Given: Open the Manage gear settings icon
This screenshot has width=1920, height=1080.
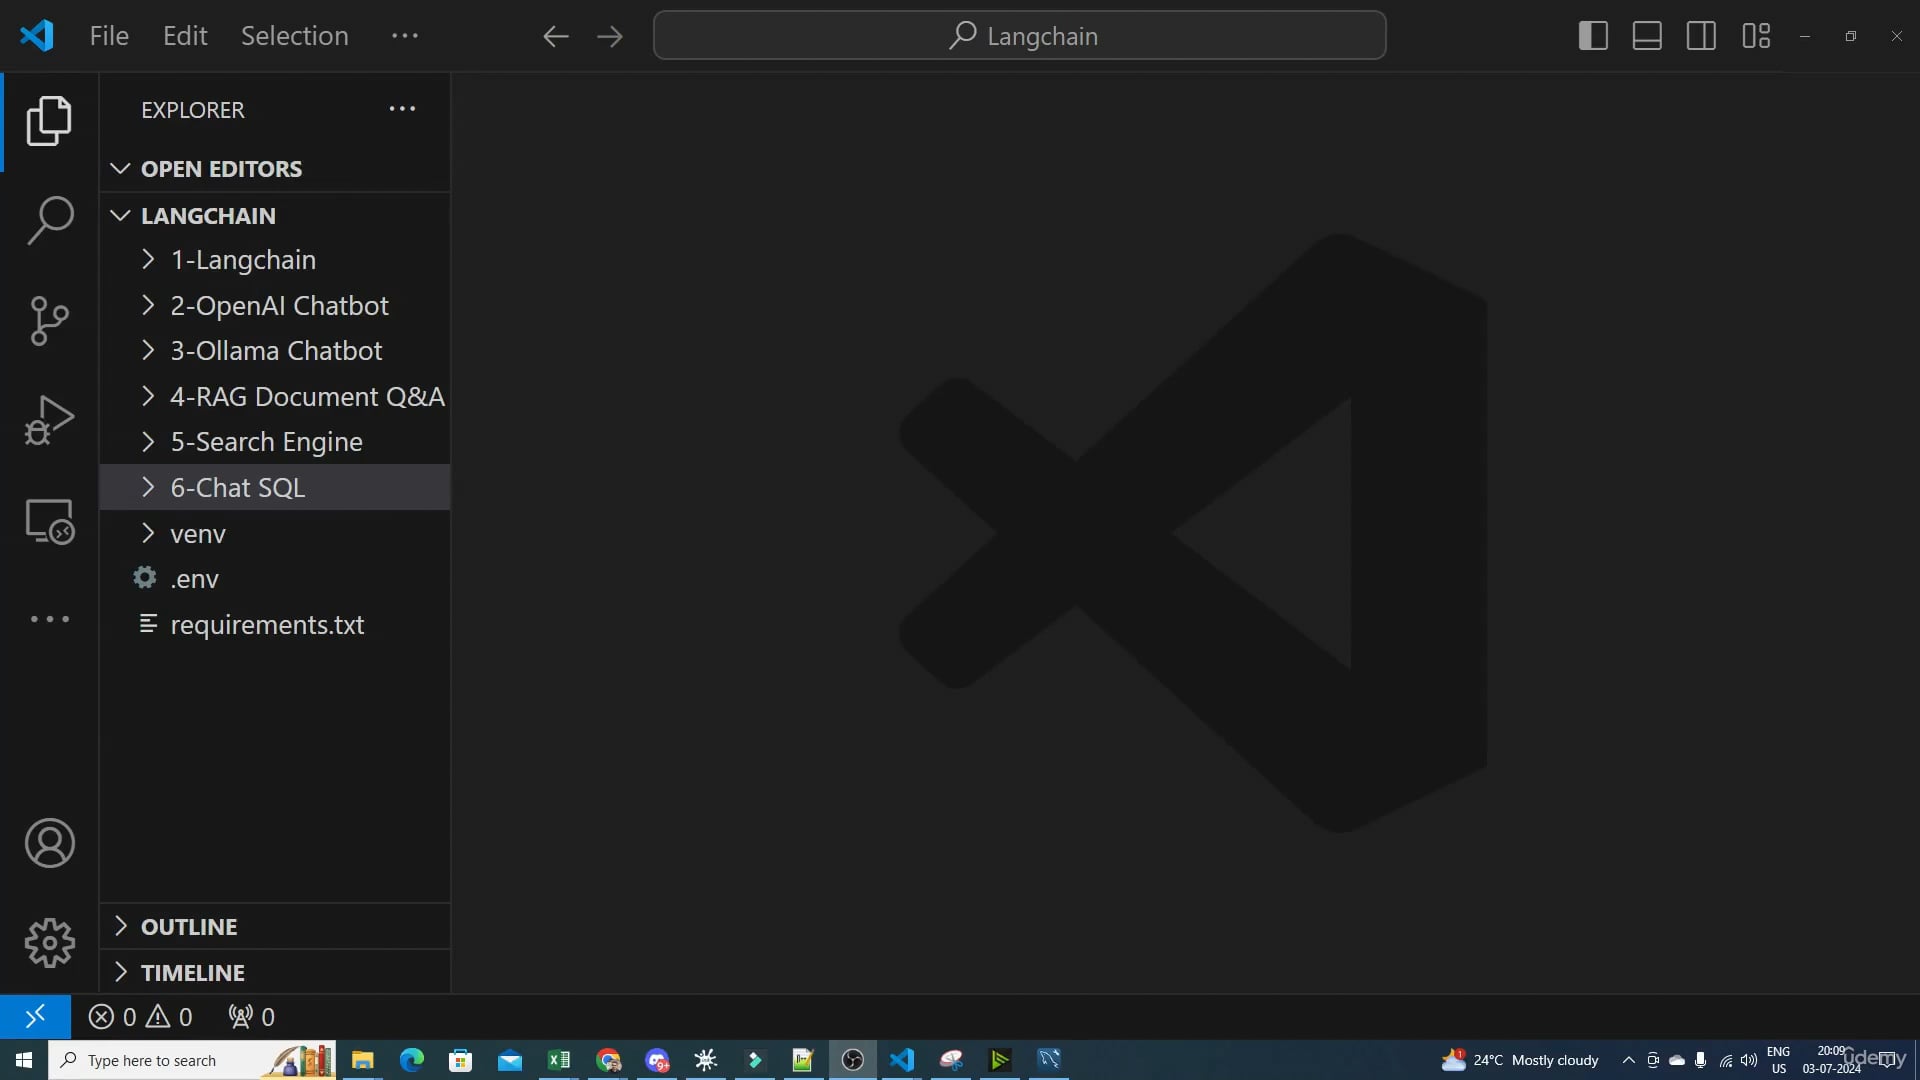Looking at the screenshot, I should [x=49, y=943].
